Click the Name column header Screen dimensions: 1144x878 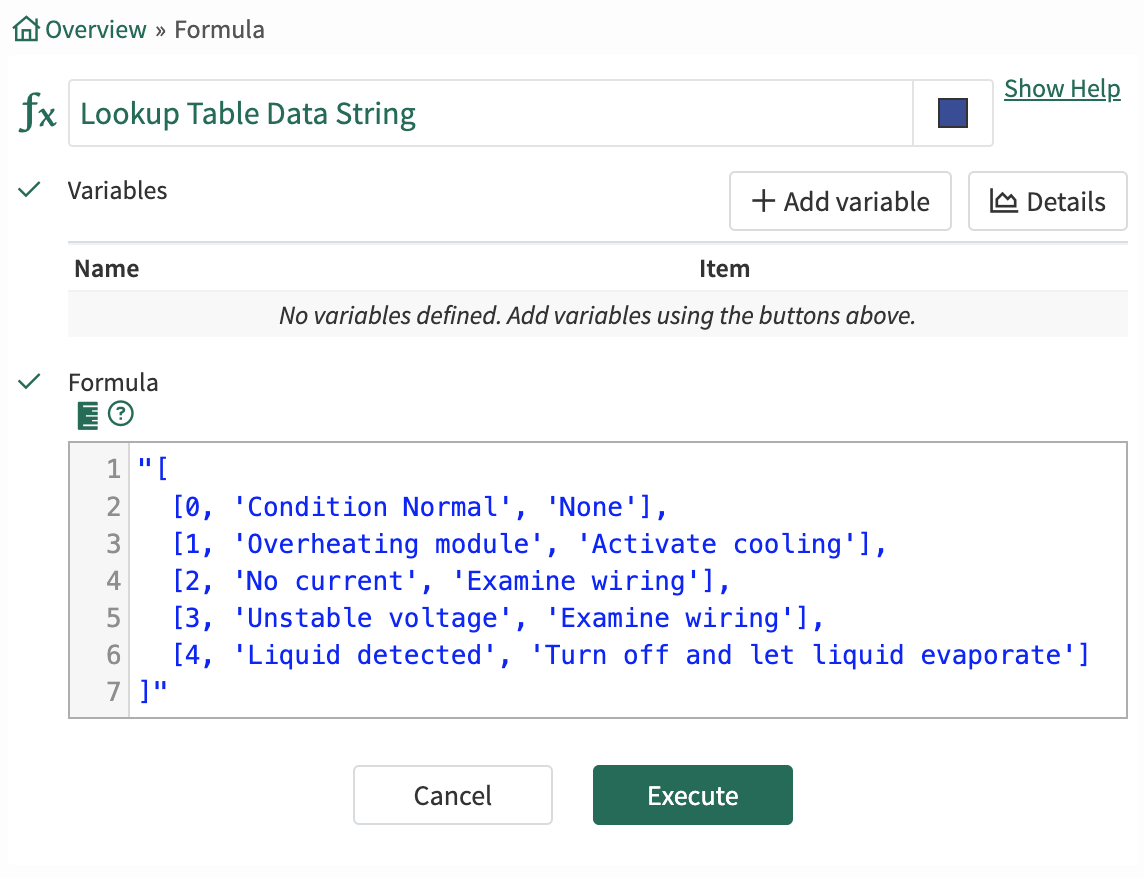(107, 269)
